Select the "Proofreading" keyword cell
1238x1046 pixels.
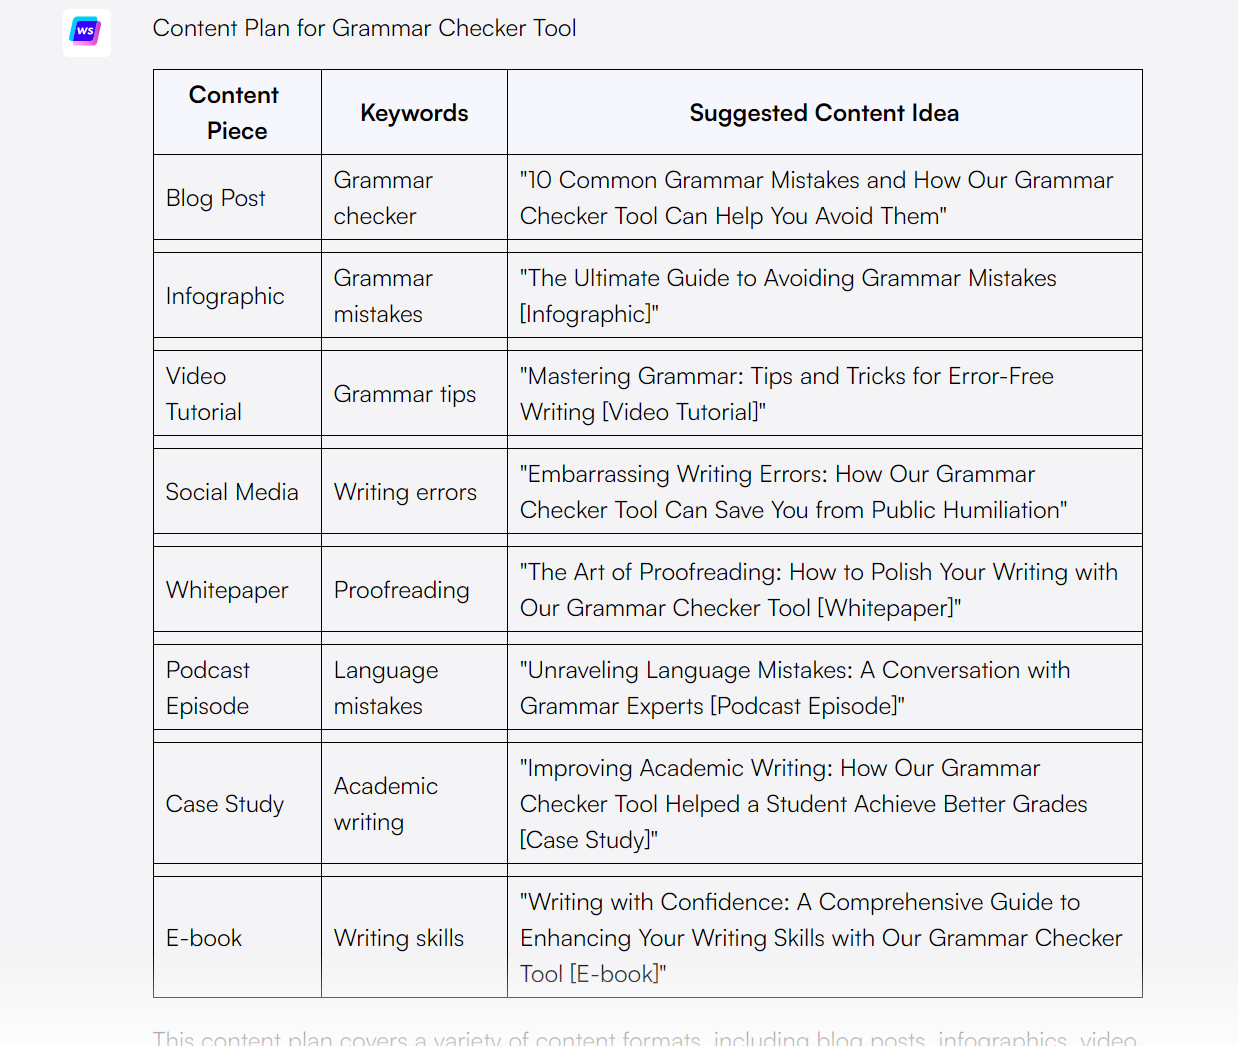[x=401, y=590]
